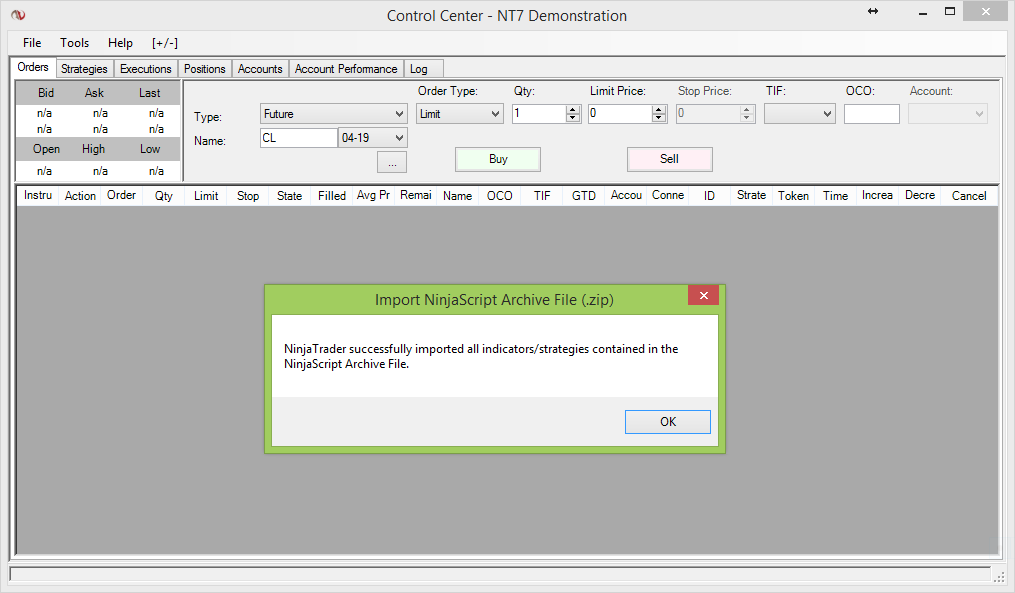The height and width of the screenshot is (593, 1015).
Task: Click the horizontal double-arrow icon in title bar
Action: 873,11
